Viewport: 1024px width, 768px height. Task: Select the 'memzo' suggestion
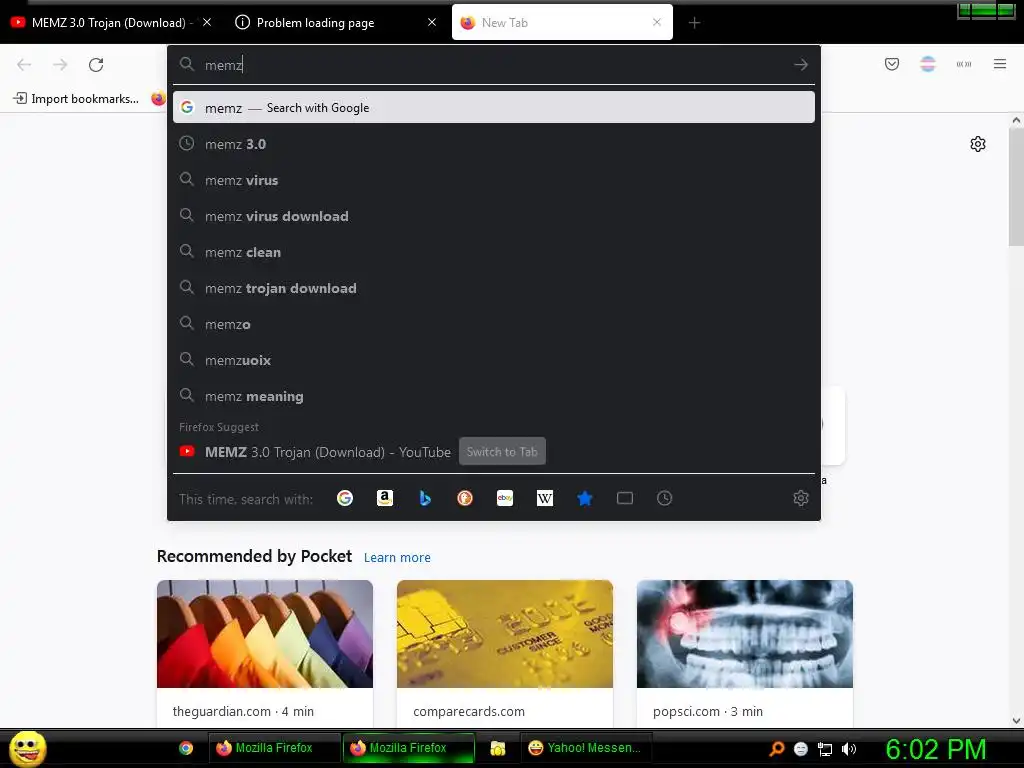[x=494, y=324]
